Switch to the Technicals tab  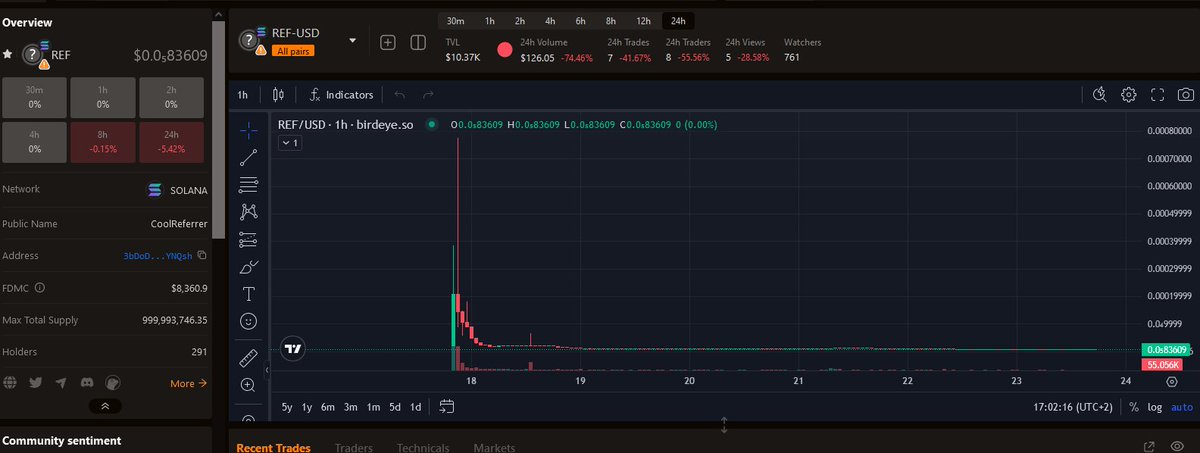point(423,448)
